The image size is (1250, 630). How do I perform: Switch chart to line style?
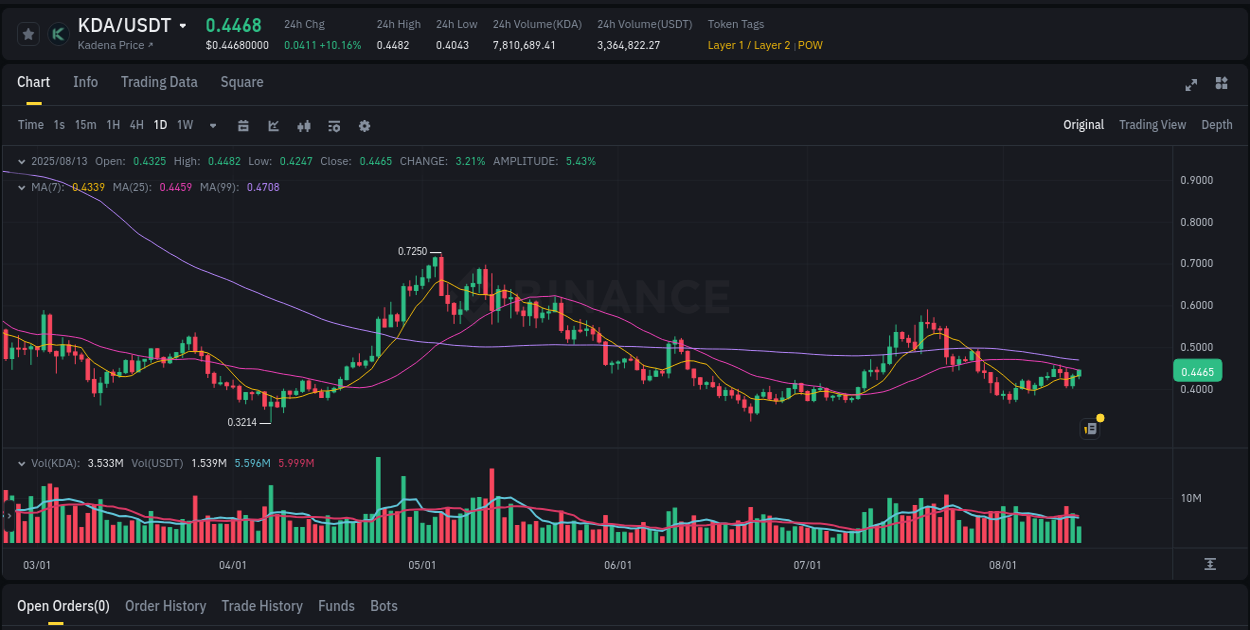[x=273, y=125]
